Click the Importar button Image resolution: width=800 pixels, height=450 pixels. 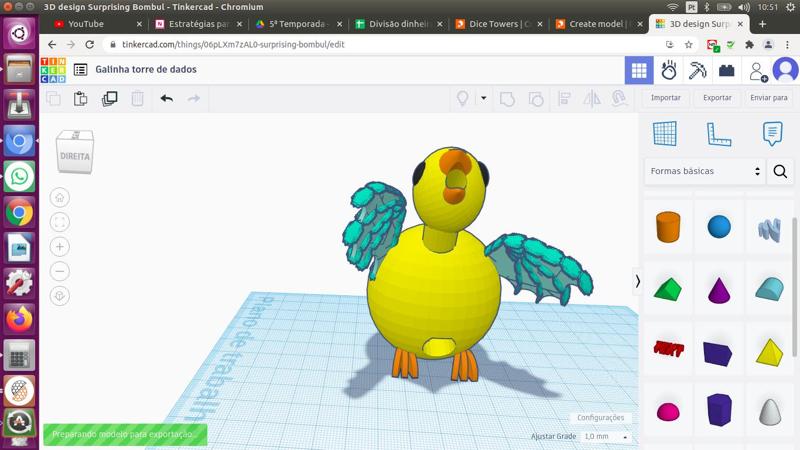(665, 97)
